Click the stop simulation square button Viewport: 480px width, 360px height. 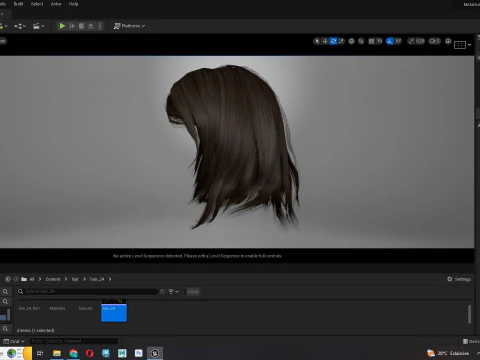(81, 26)
